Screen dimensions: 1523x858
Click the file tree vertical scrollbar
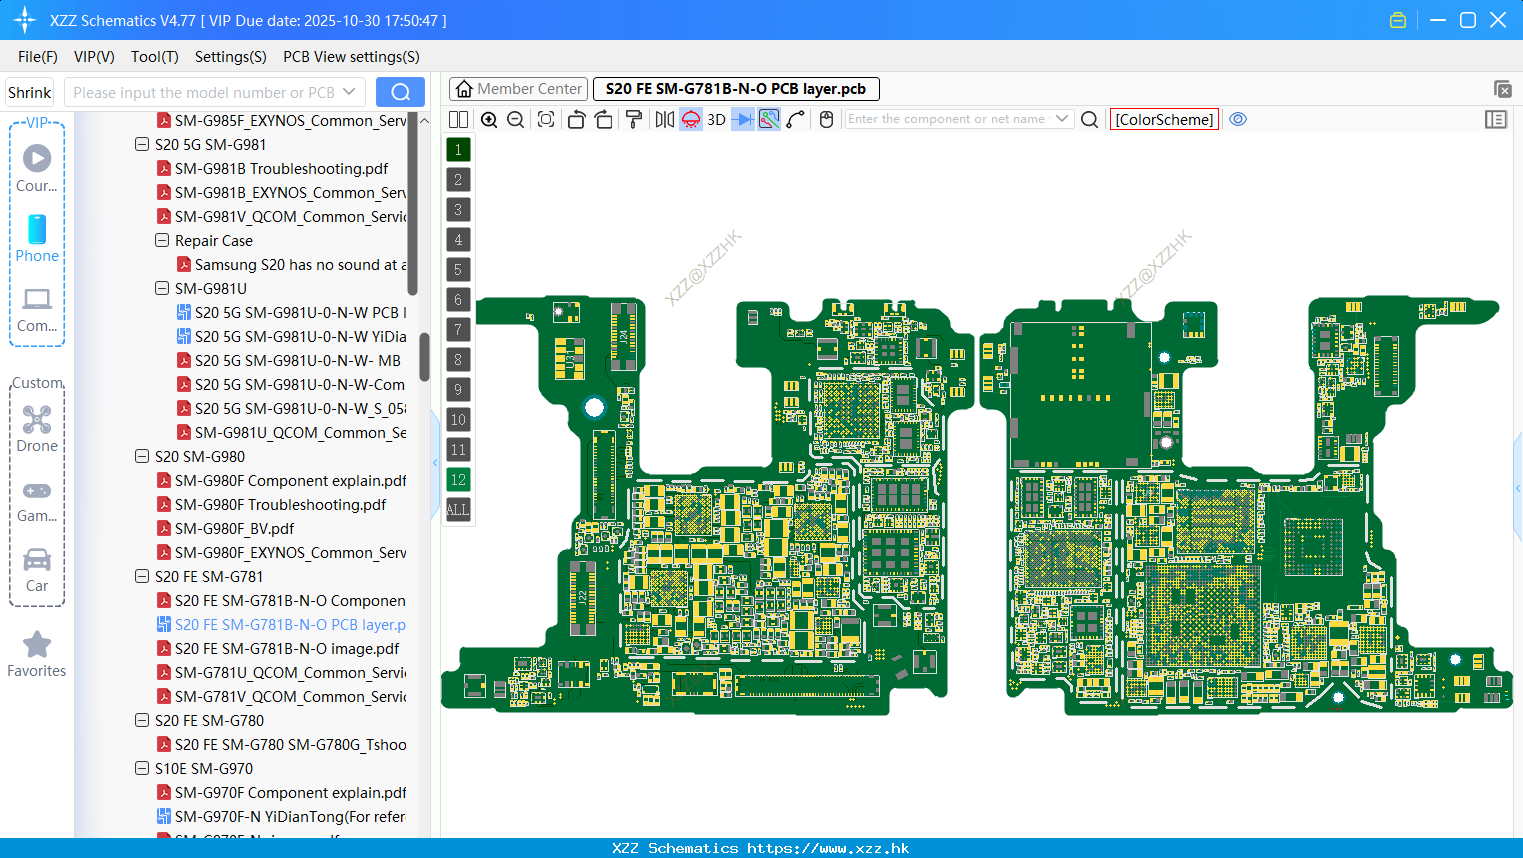click(x=423, y=357)
